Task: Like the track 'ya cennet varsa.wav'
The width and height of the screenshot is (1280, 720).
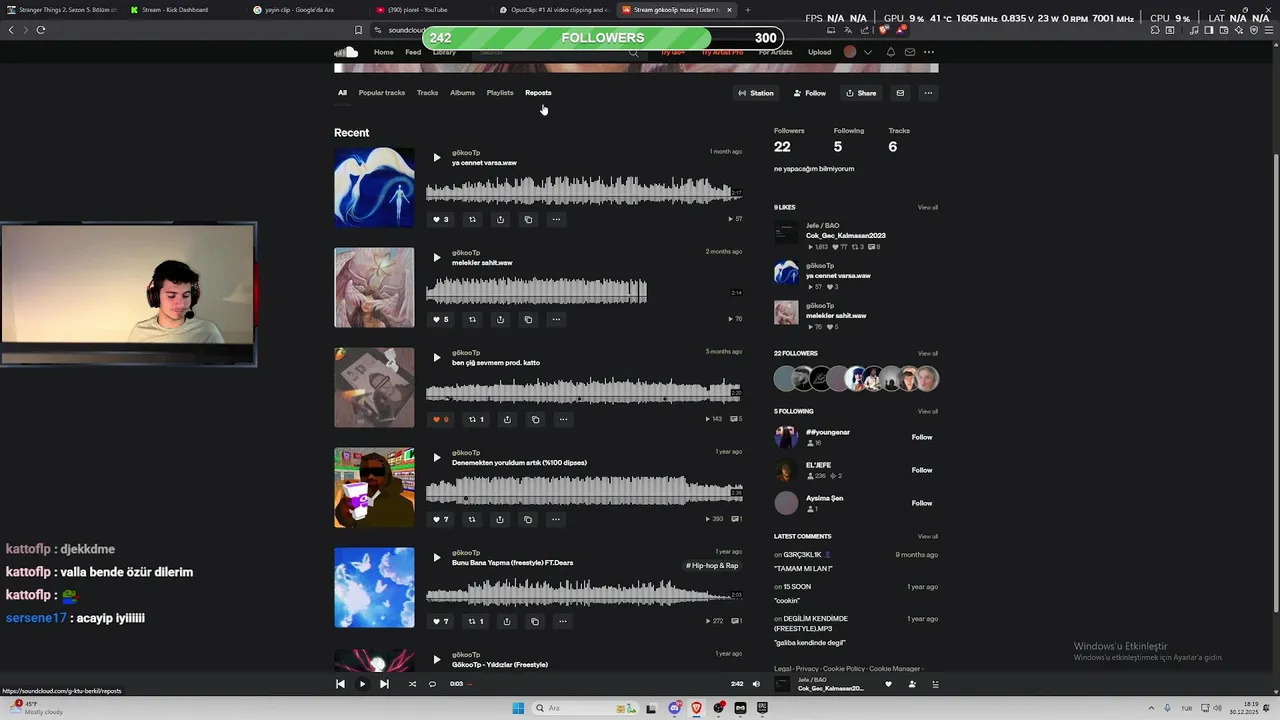Action: (x=440, y=219)
